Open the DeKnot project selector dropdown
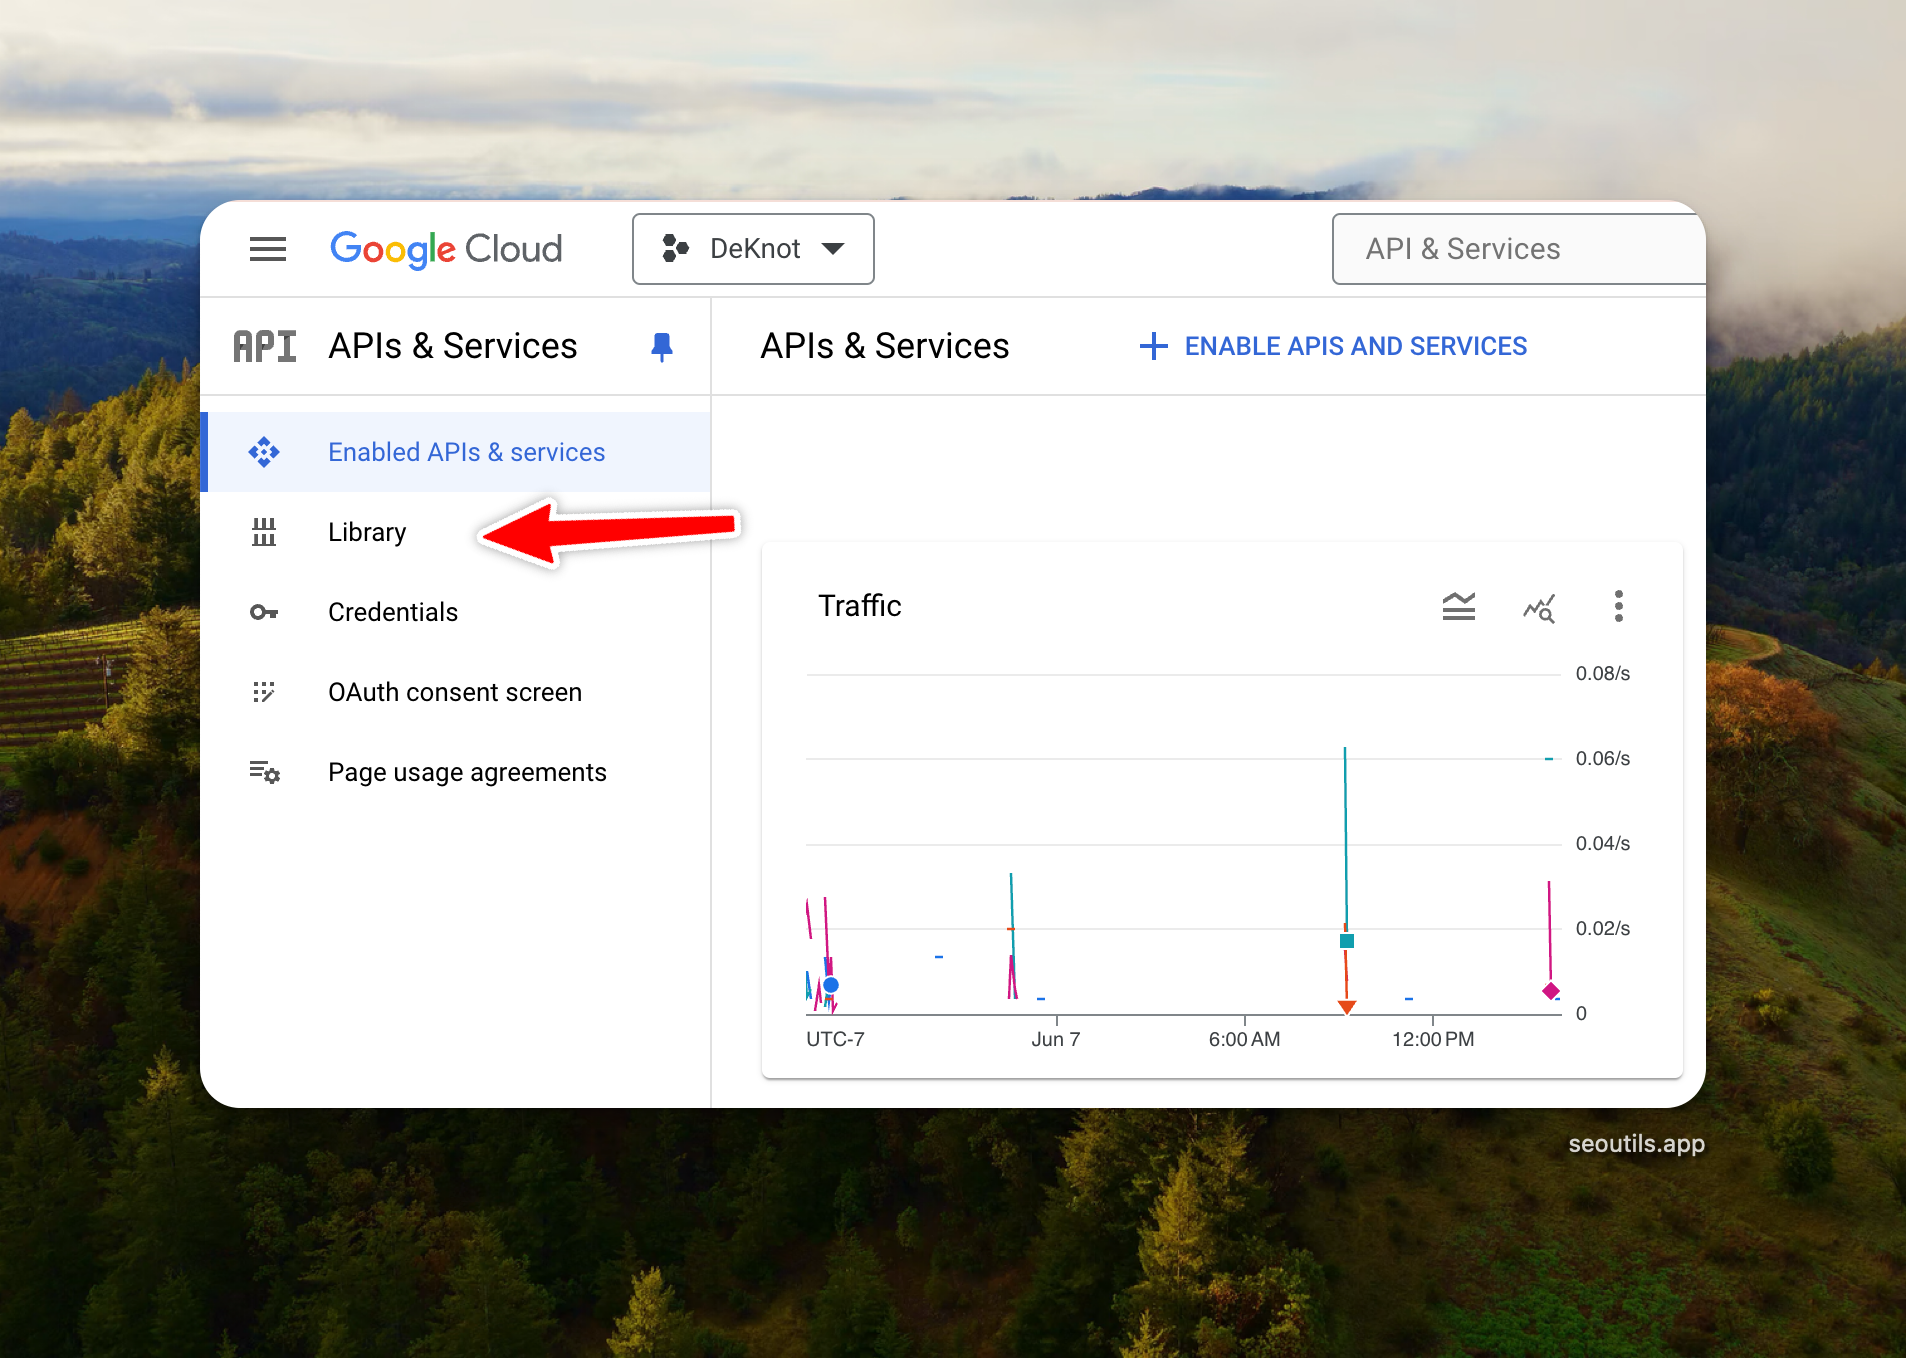Screen dimensions: 1906x1358 point(753,249)
